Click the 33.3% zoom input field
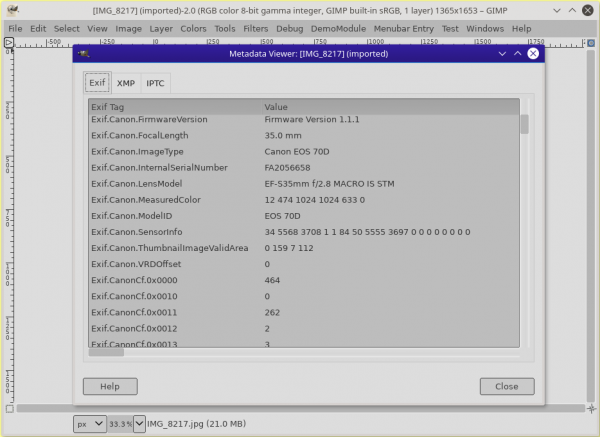 coord(120,424)
